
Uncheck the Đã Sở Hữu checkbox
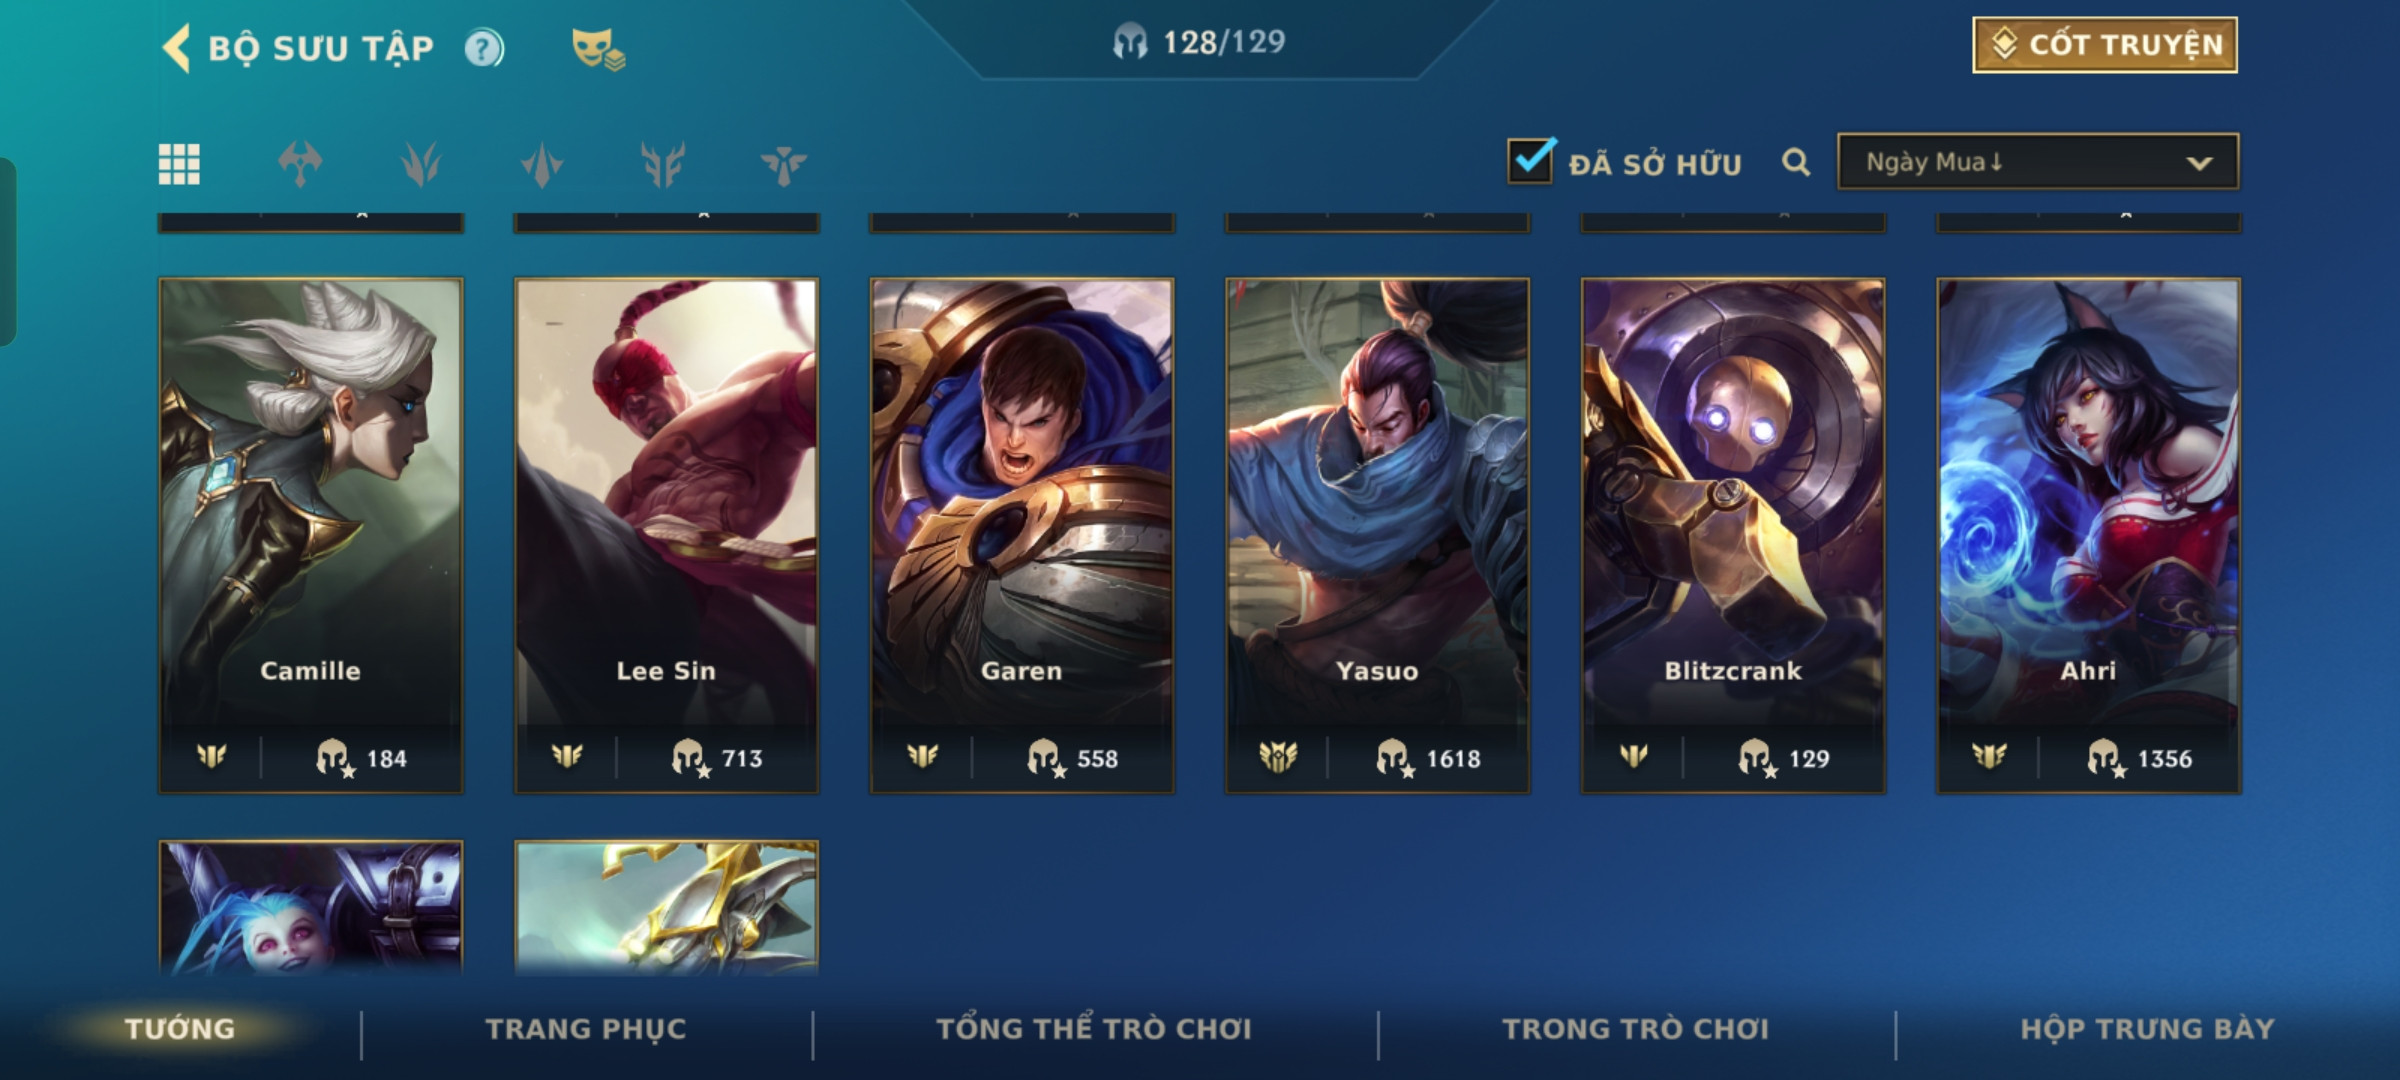(1531, 160)
